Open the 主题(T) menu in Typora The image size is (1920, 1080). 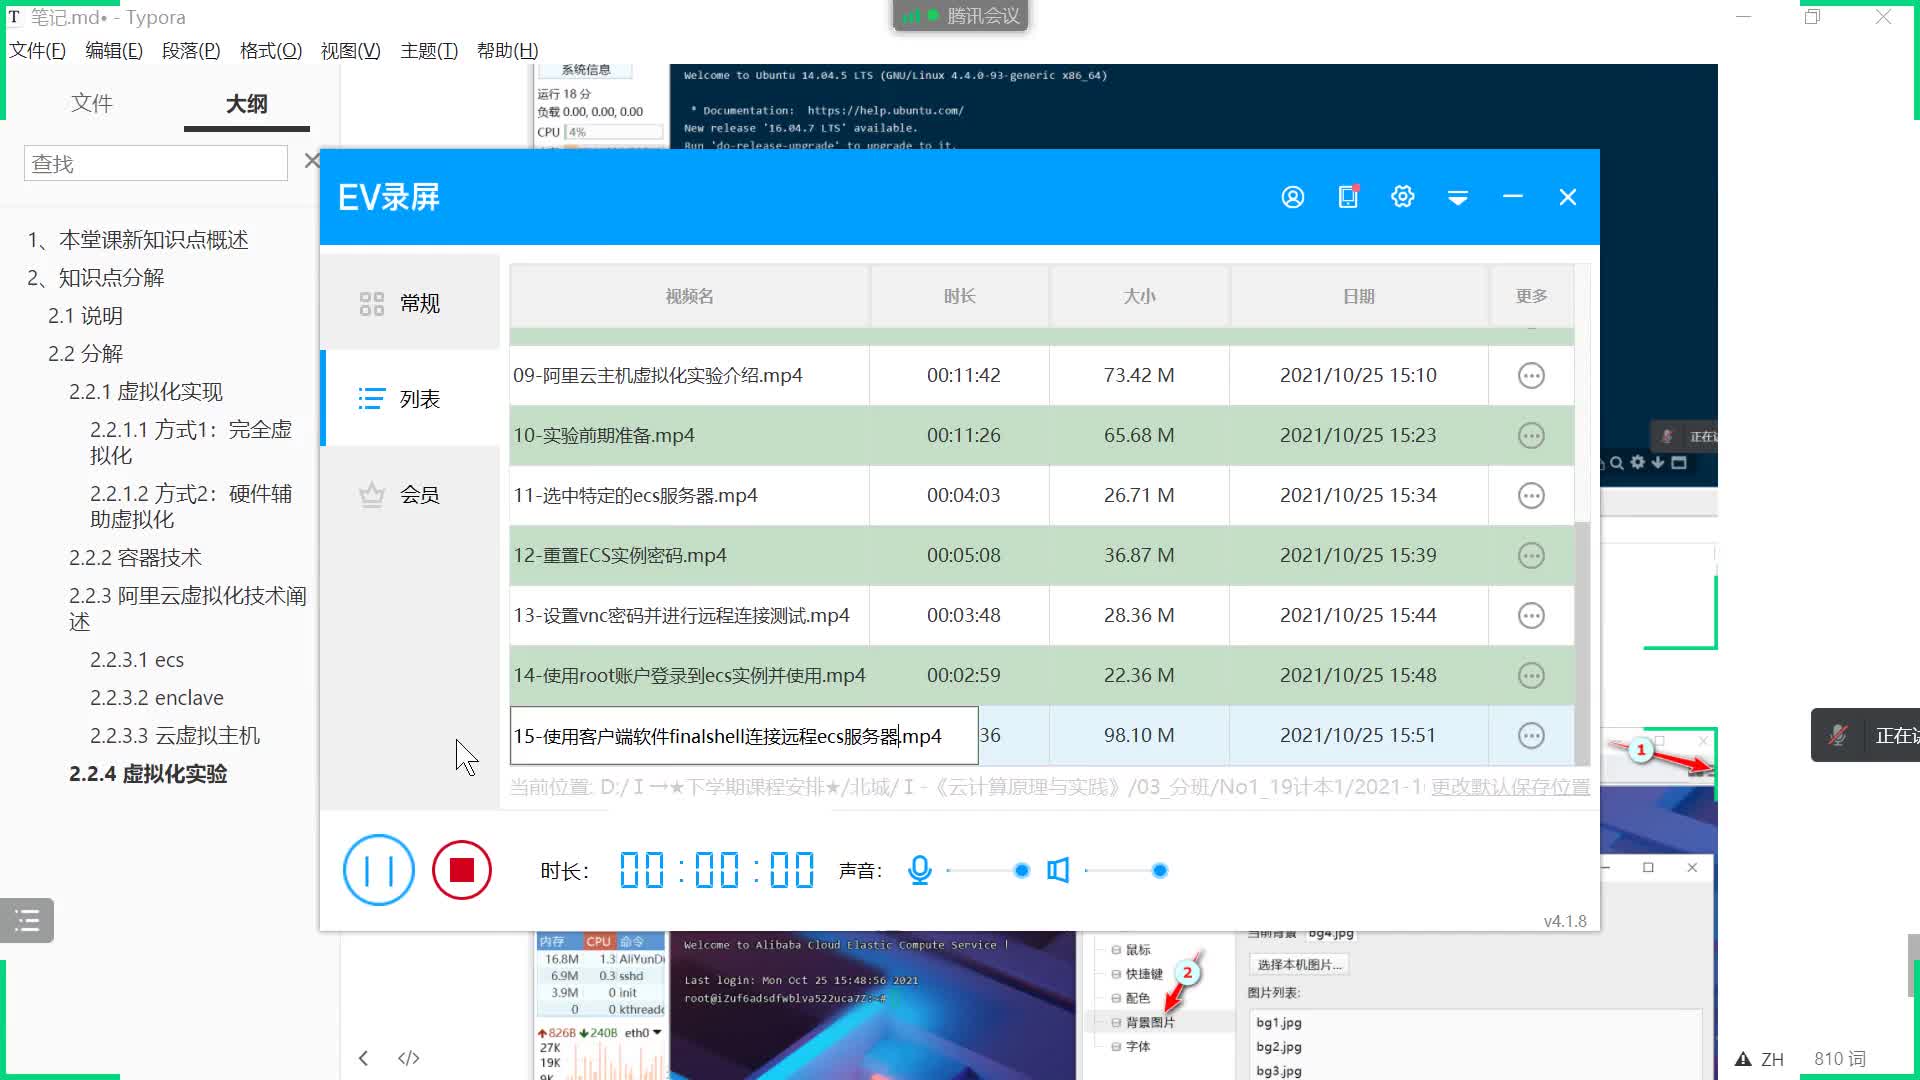coord(429,50)
